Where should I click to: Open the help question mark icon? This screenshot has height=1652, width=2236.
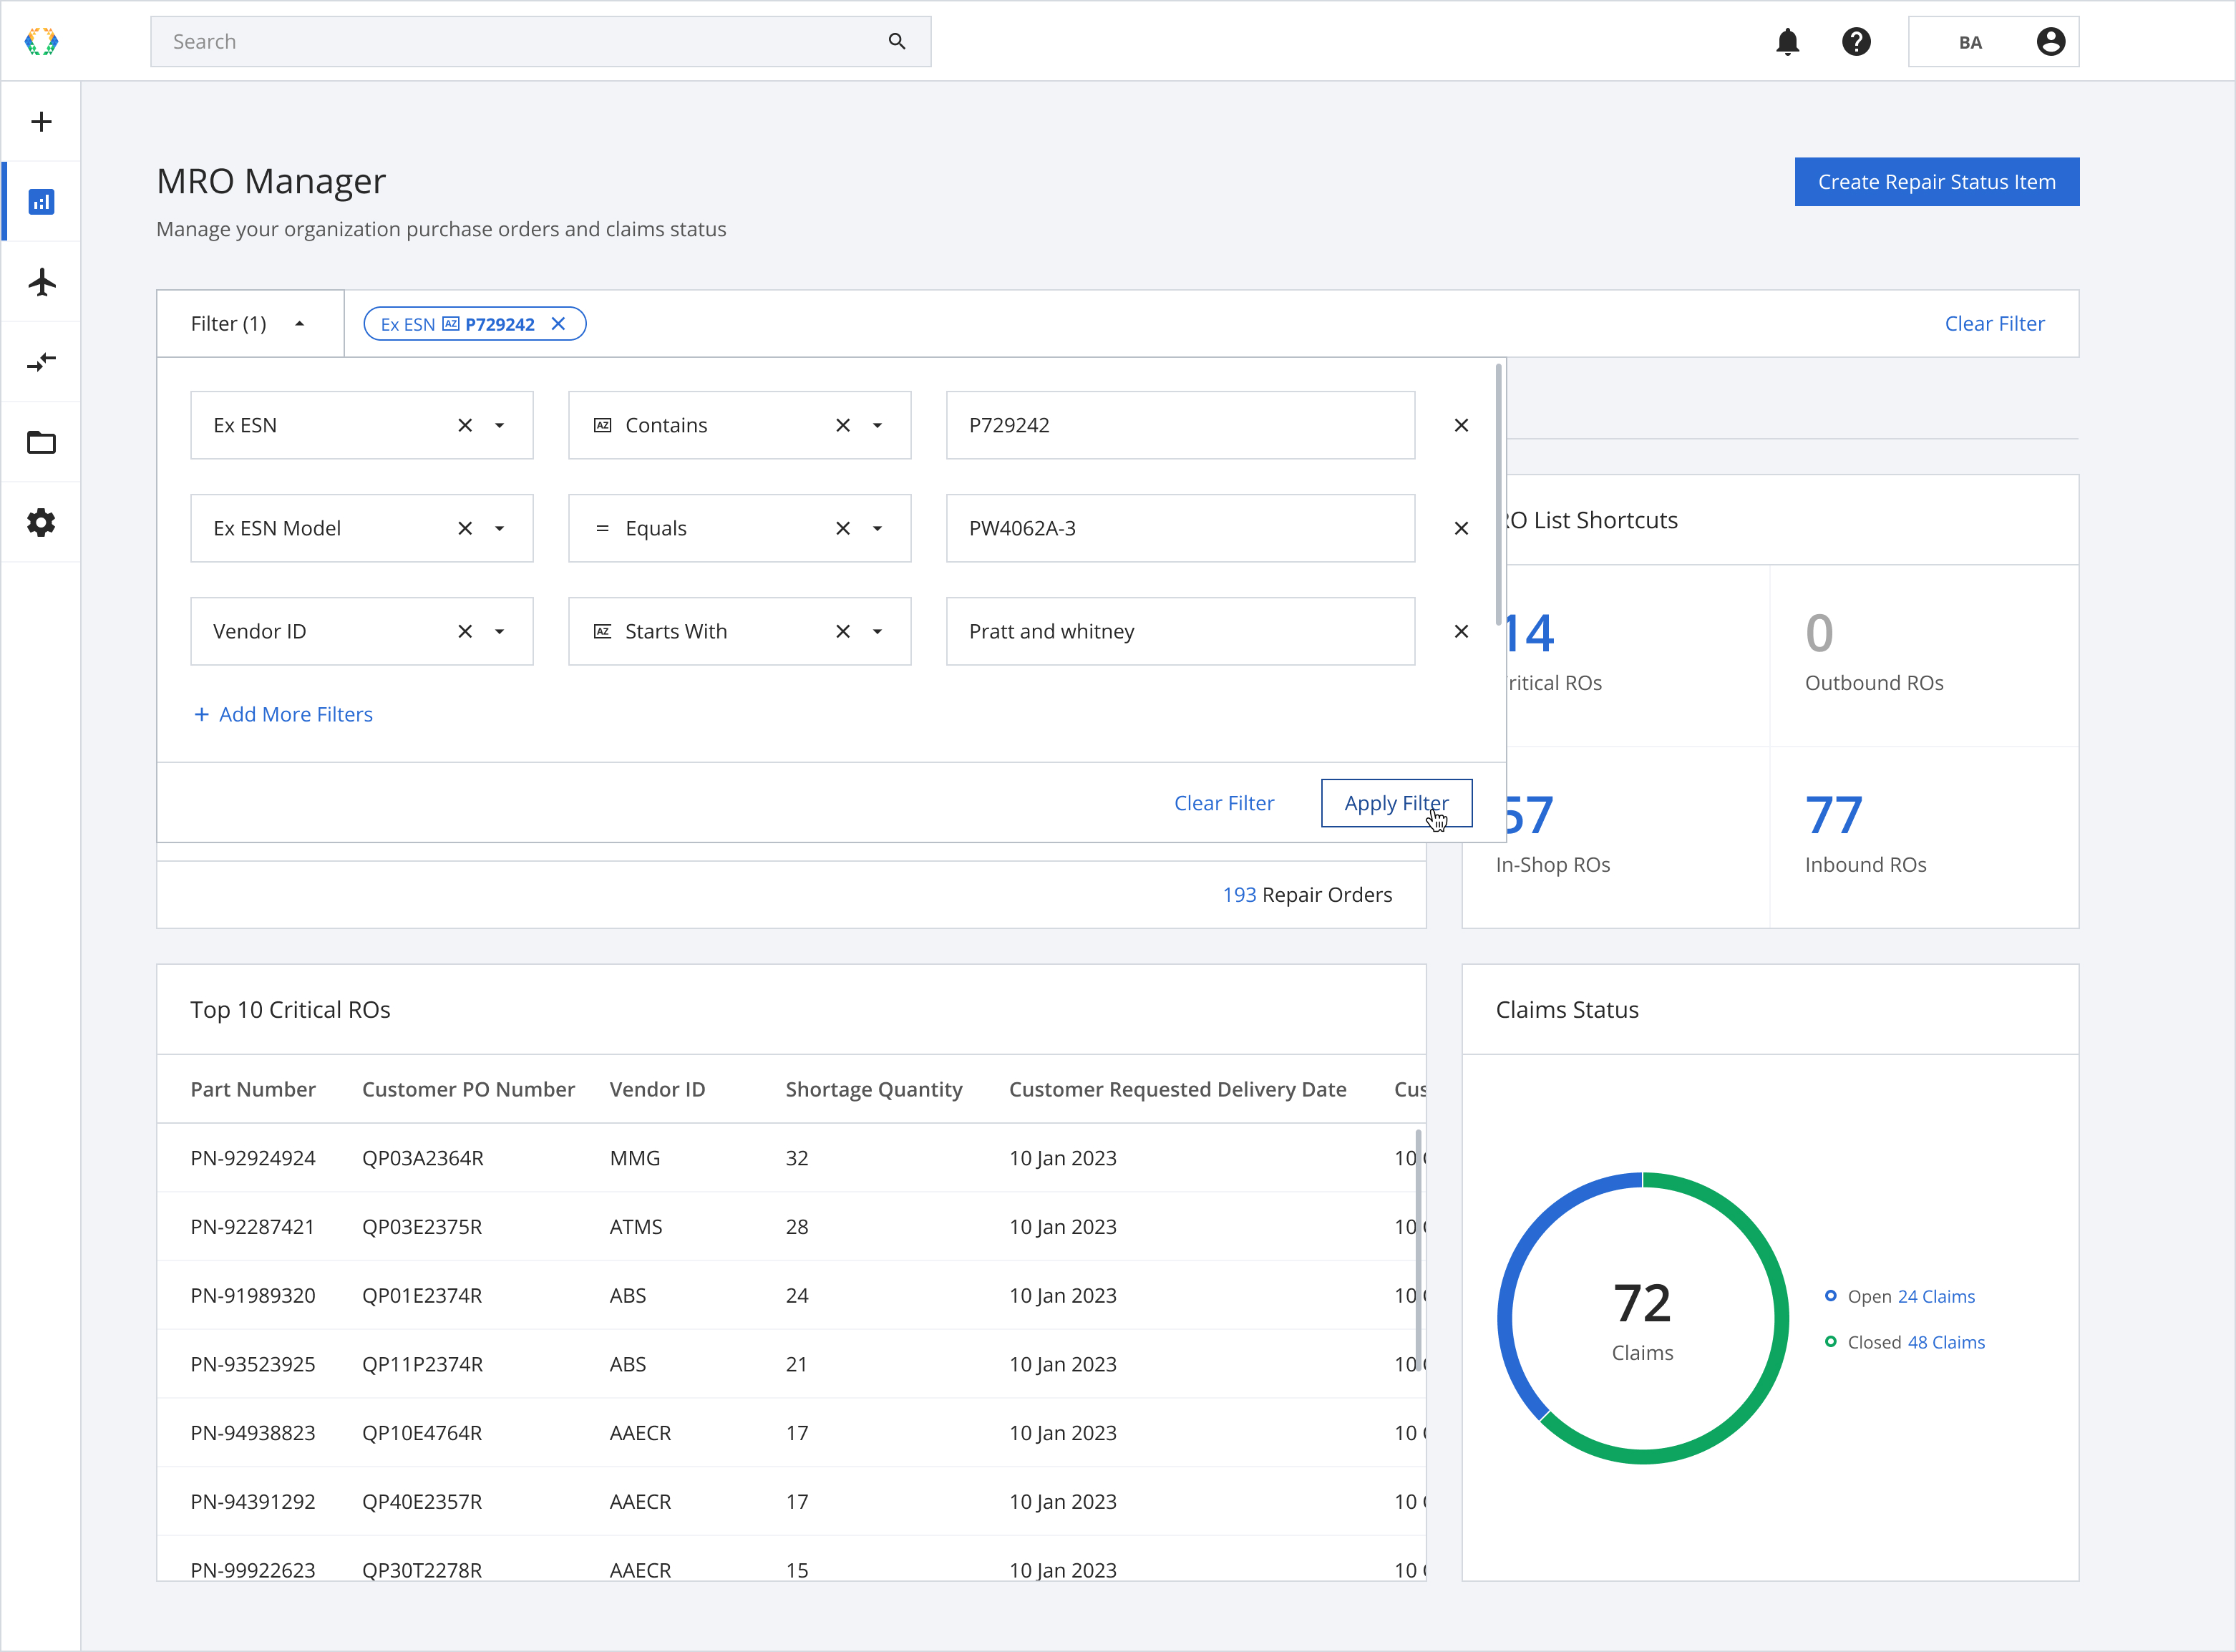1856,41
